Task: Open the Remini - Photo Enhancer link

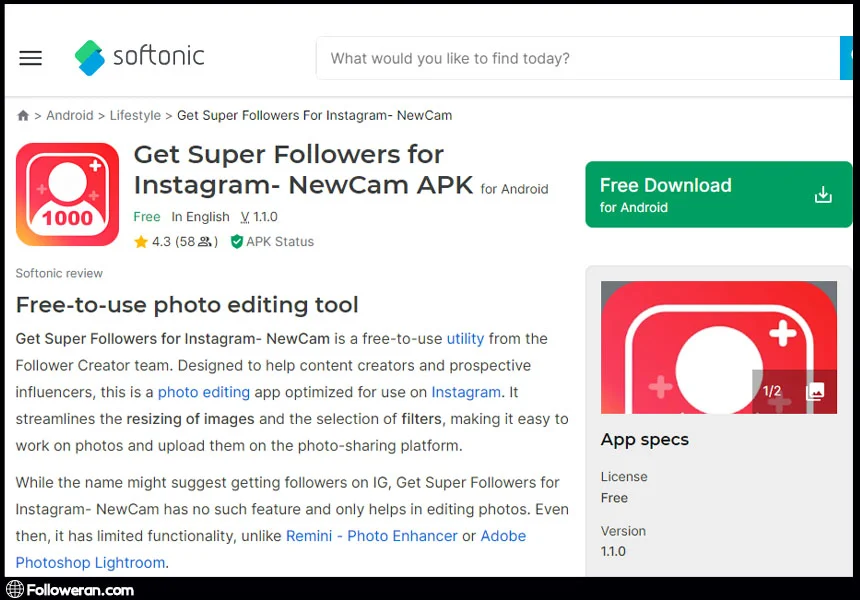Action: 372,536
